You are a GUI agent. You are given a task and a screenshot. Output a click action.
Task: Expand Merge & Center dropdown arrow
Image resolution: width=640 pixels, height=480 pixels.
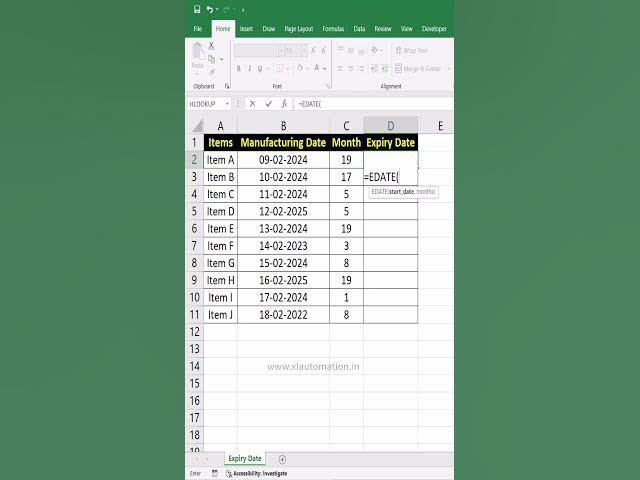[449, 69]
